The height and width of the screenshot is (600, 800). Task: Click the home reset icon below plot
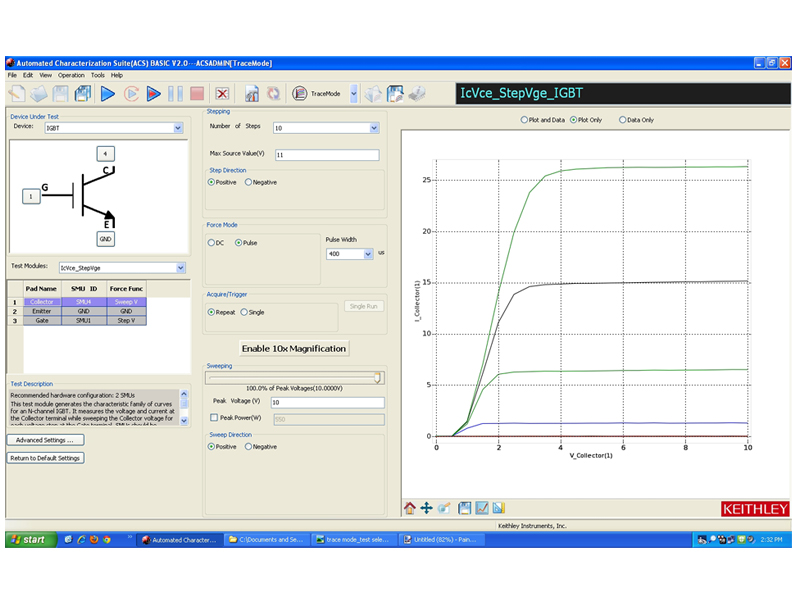[x=410, y=508]
